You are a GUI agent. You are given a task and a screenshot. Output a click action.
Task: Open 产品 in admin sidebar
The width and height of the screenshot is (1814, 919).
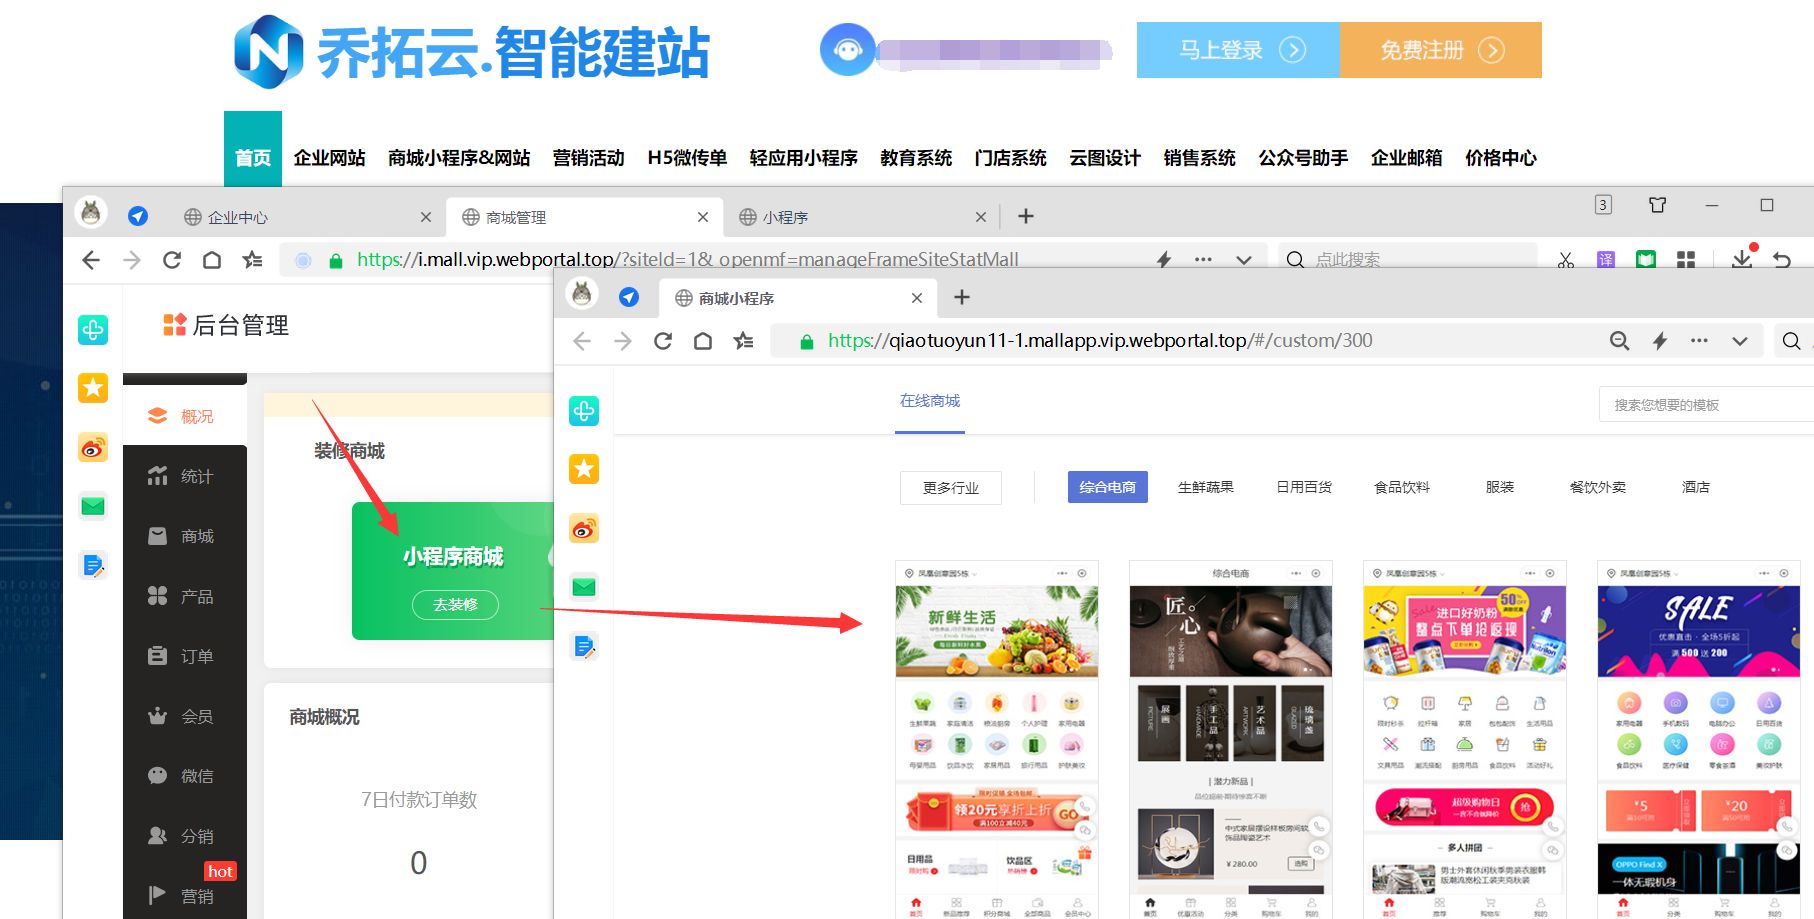[x=185, y=596]
